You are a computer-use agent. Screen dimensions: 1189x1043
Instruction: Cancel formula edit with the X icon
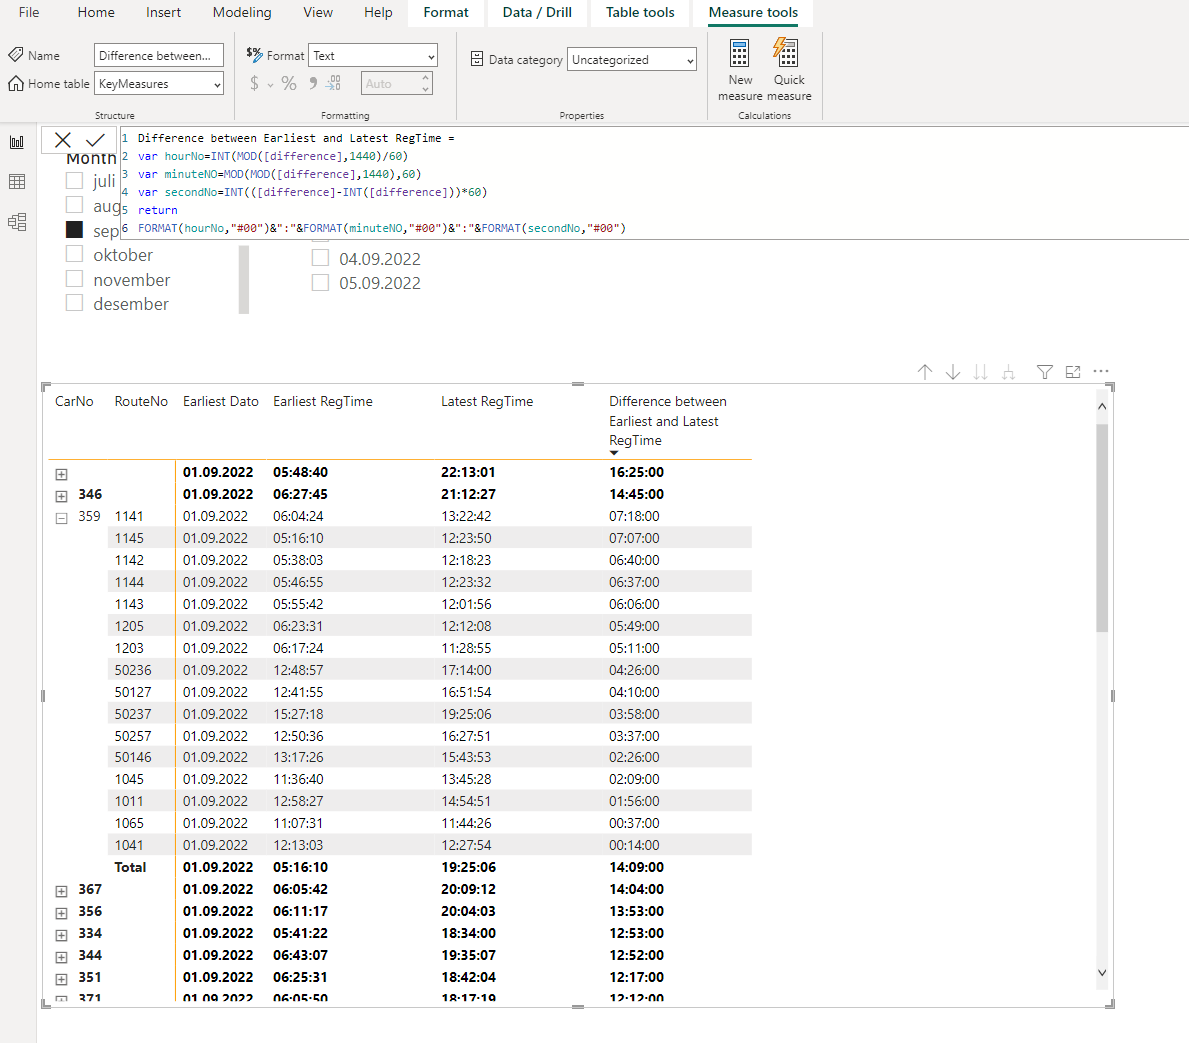click(x=63, y=140)
